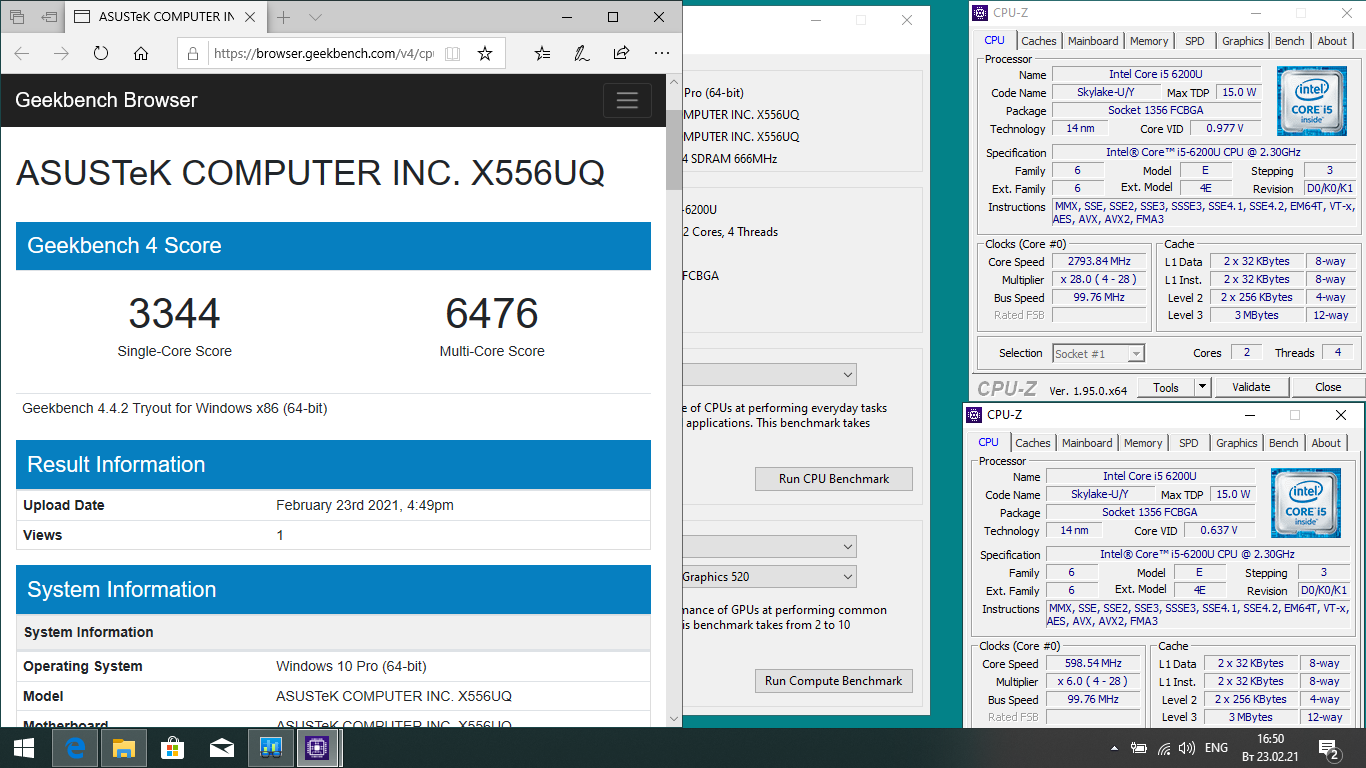
Task: Open About tab in upper CPU-Z
Action: click(1332, 41)
